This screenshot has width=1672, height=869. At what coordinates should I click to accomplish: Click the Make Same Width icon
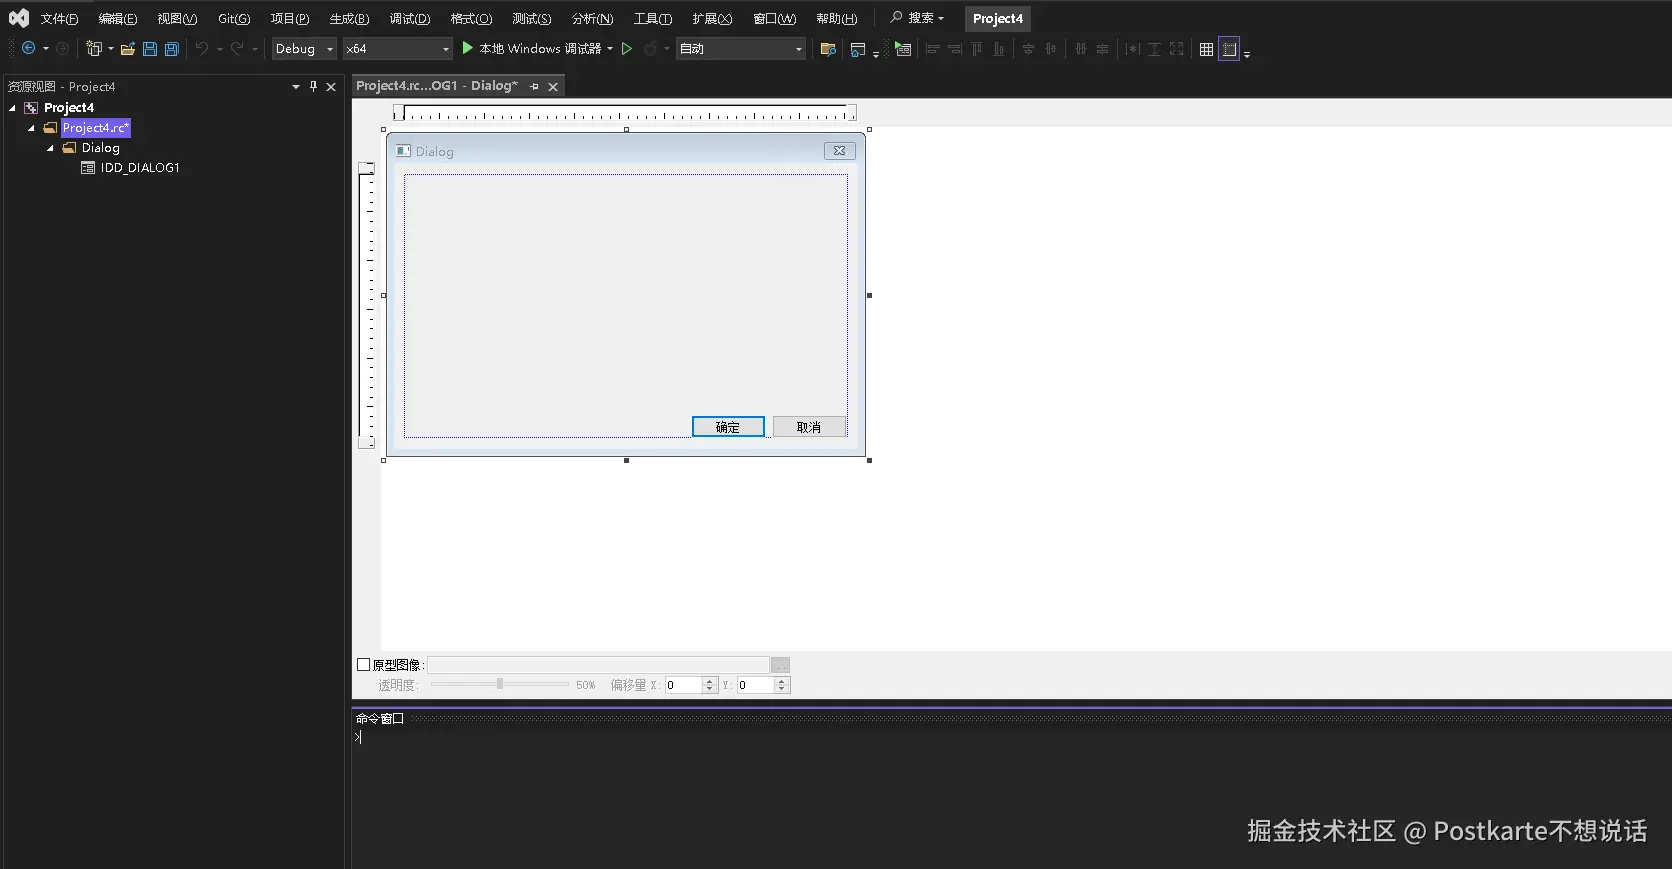coord(1132,49)
